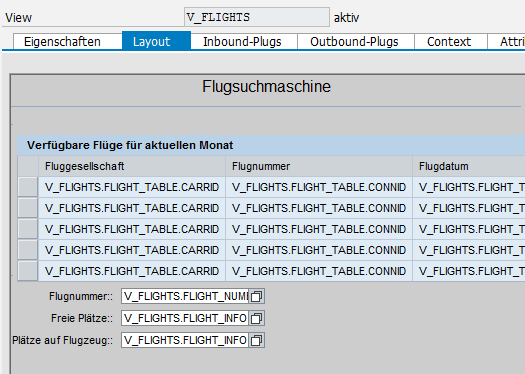Select second table row via its row selector
525x374 pixels.
point(28,208)
